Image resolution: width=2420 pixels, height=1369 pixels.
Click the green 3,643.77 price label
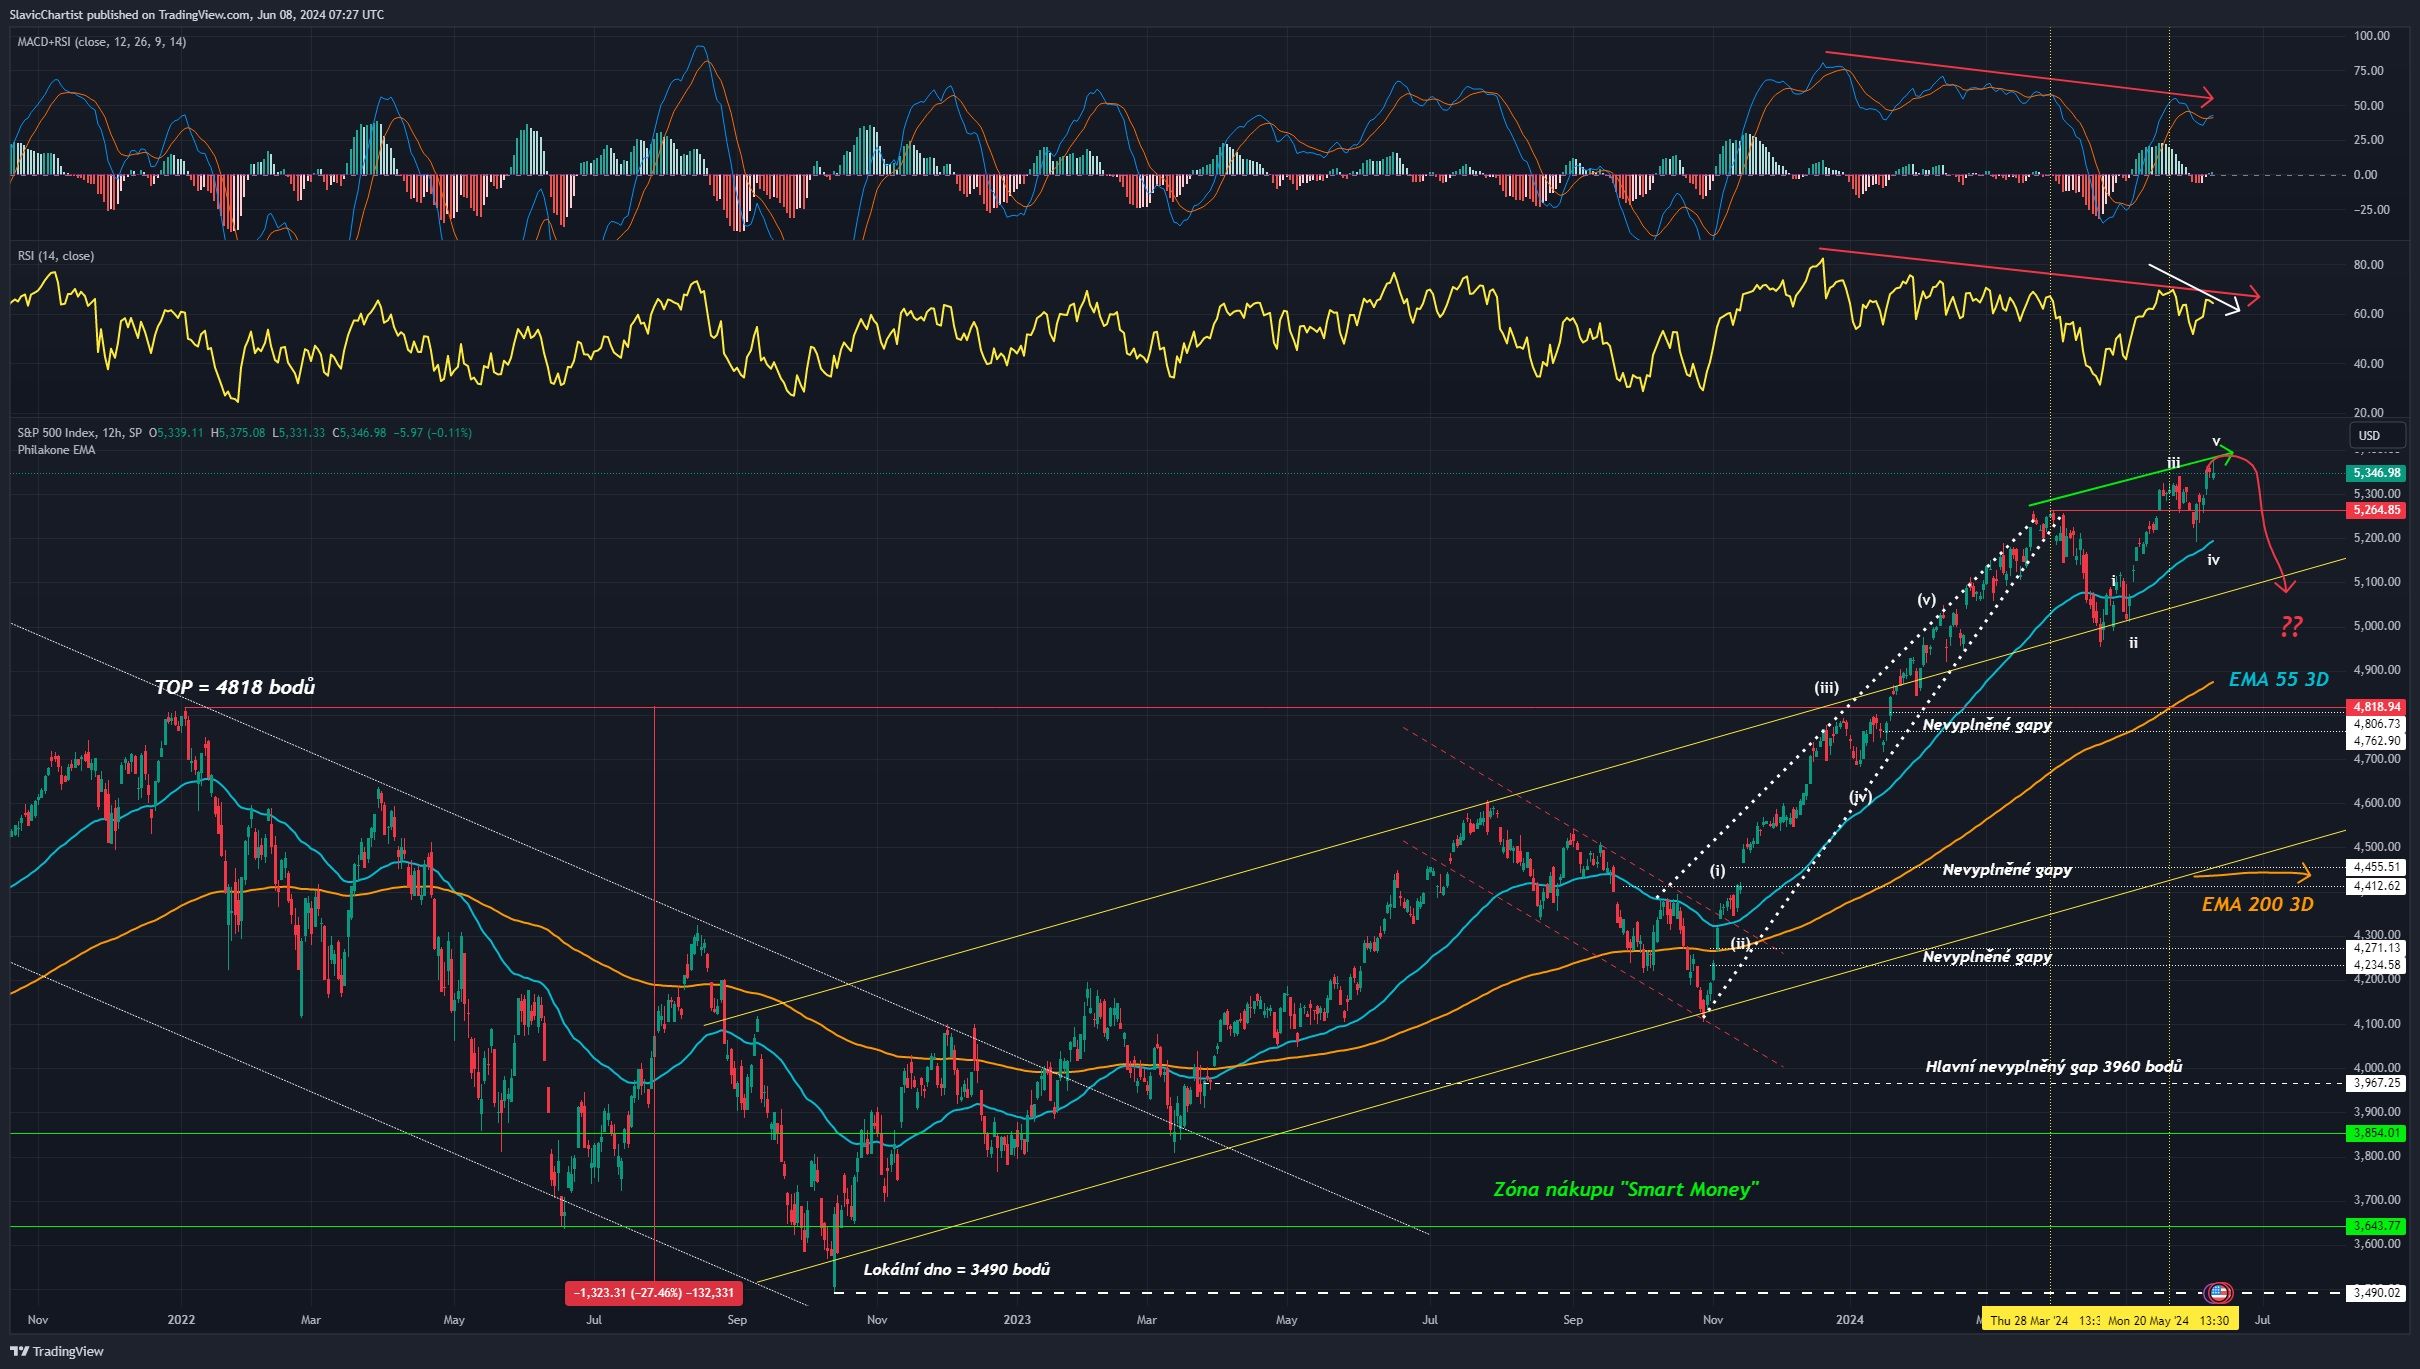coord(2376,1226)
